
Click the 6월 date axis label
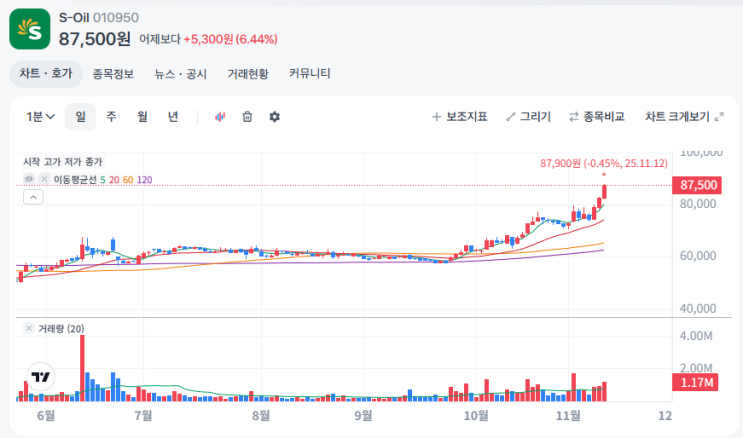pyautogui.click(x=46, y=416)
